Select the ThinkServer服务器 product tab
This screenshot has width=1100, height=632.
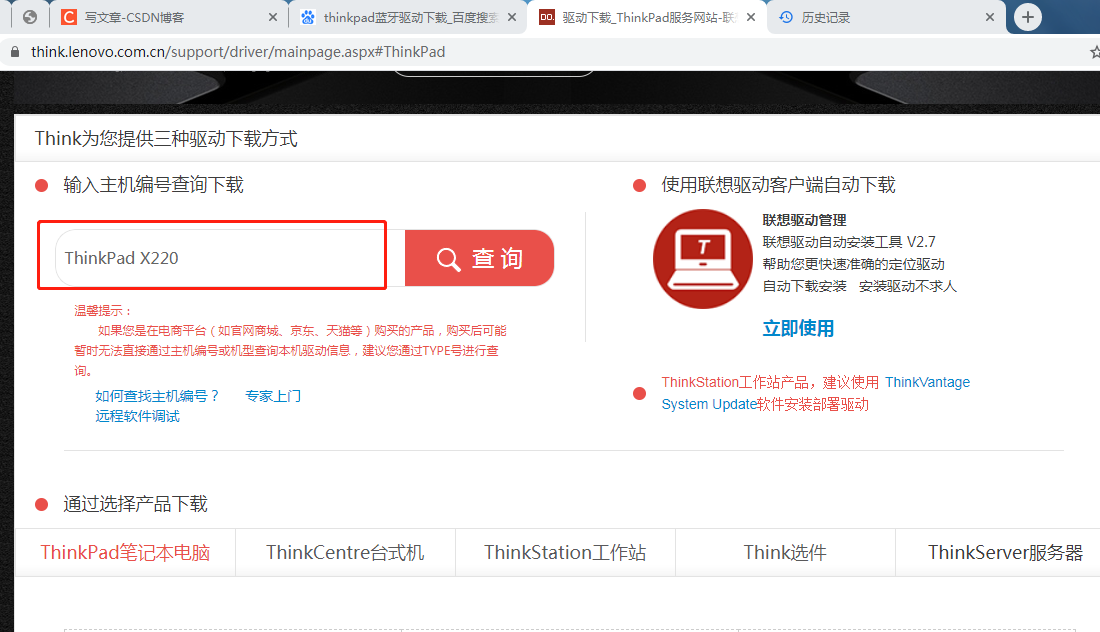click(1005, 553)
